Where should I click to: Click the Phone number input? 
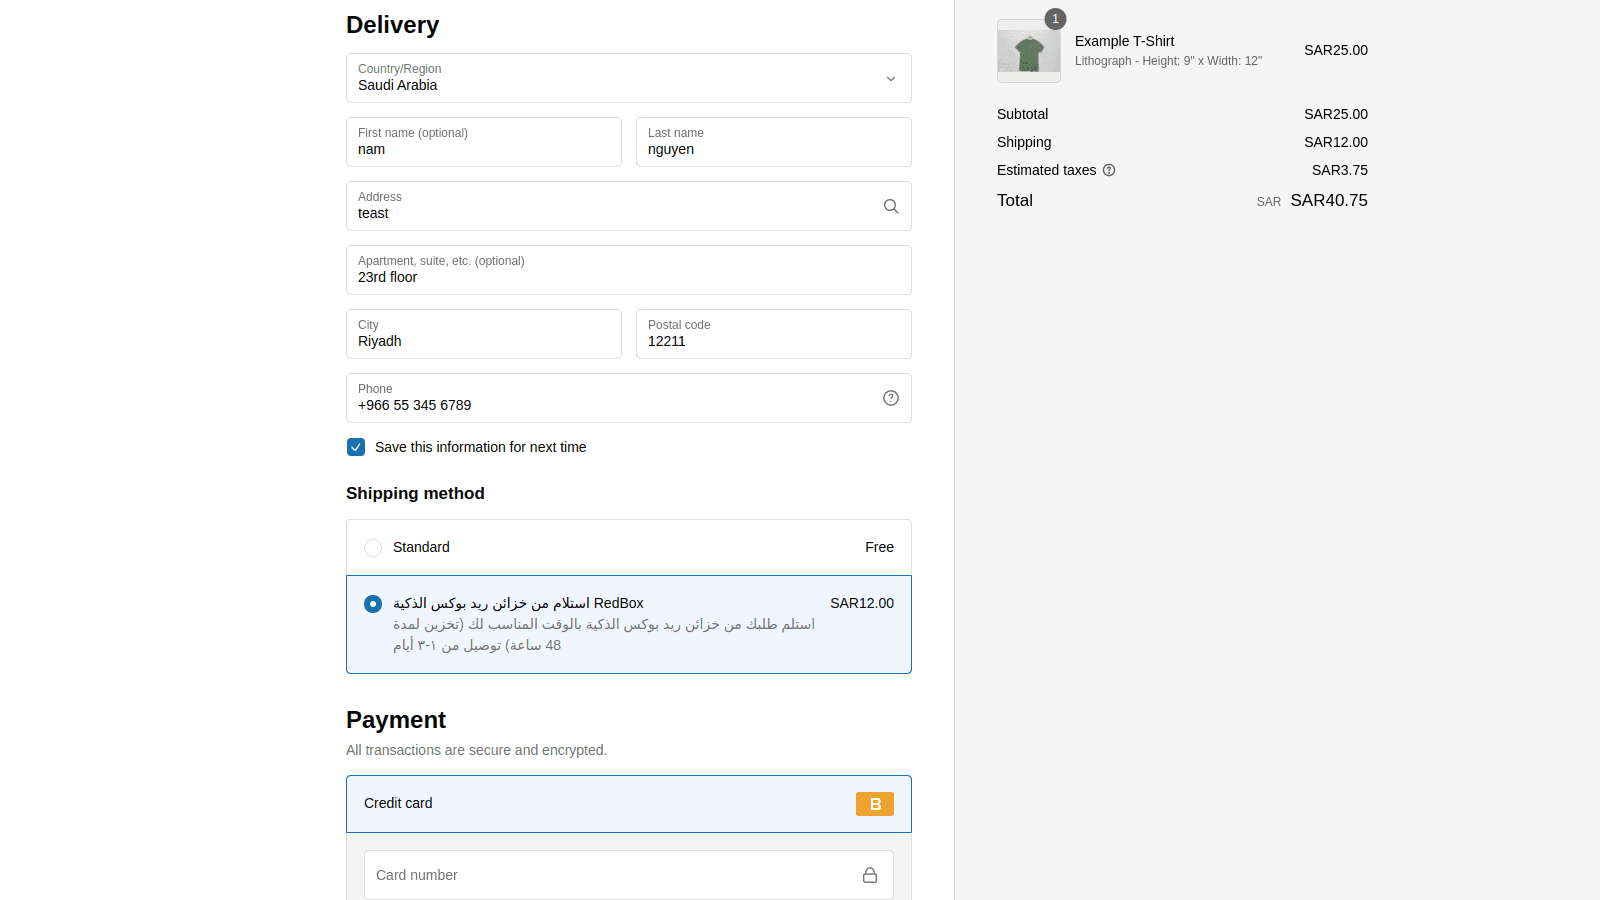pos(600,404)
